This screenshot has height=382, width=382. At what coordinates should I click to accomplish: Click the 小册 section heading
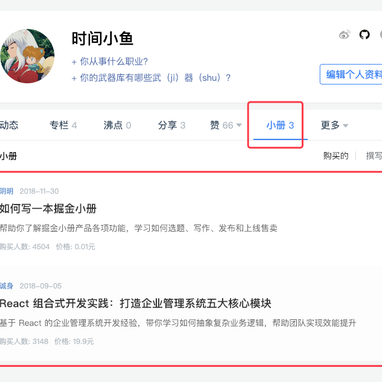[9, 156]
